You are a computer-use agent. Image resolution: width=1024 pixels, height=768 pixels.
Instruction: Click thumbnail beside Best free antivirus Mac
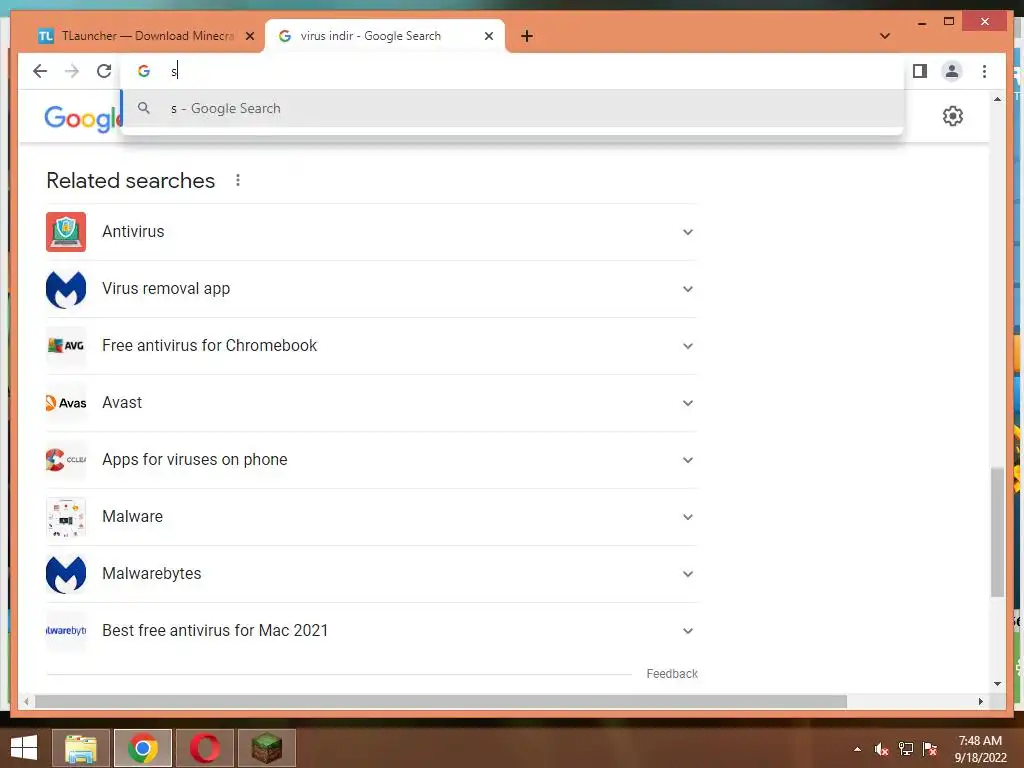tap(66, 631)
